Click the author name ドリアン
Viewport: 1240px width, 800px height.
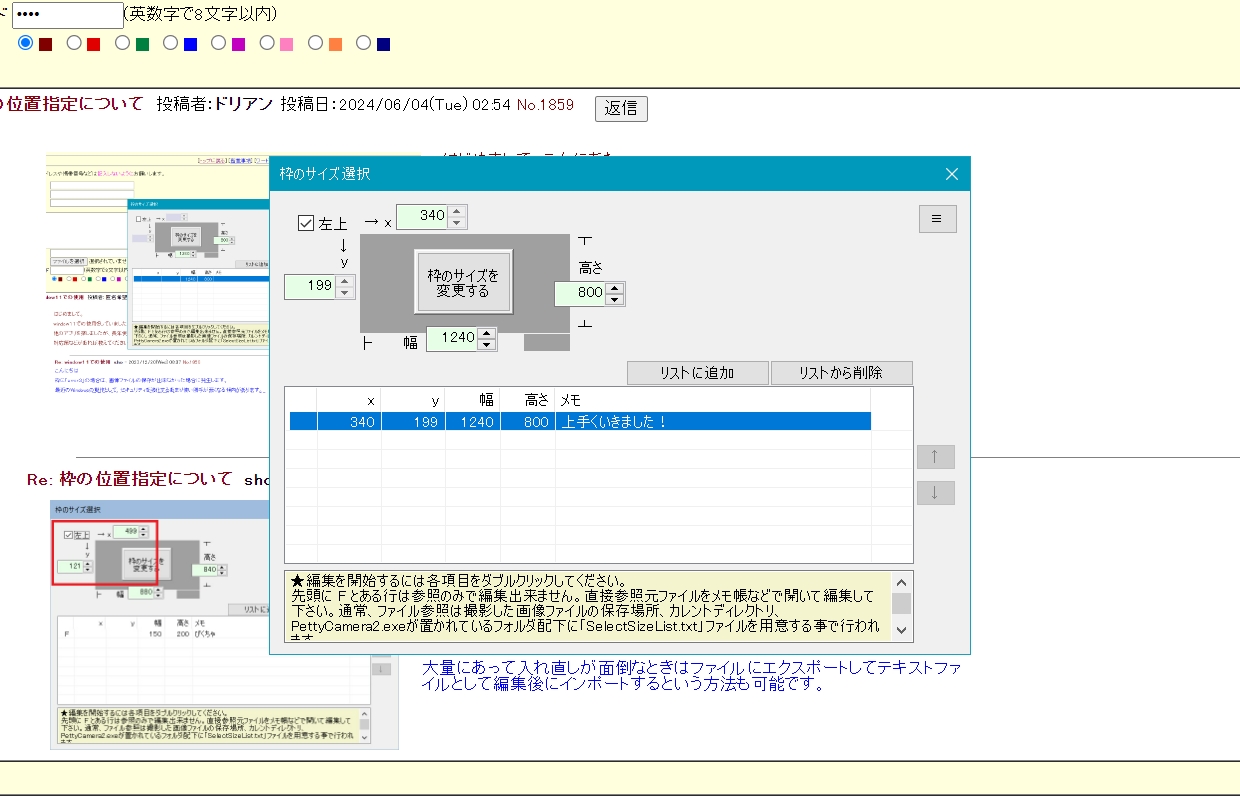coord(244,104)
